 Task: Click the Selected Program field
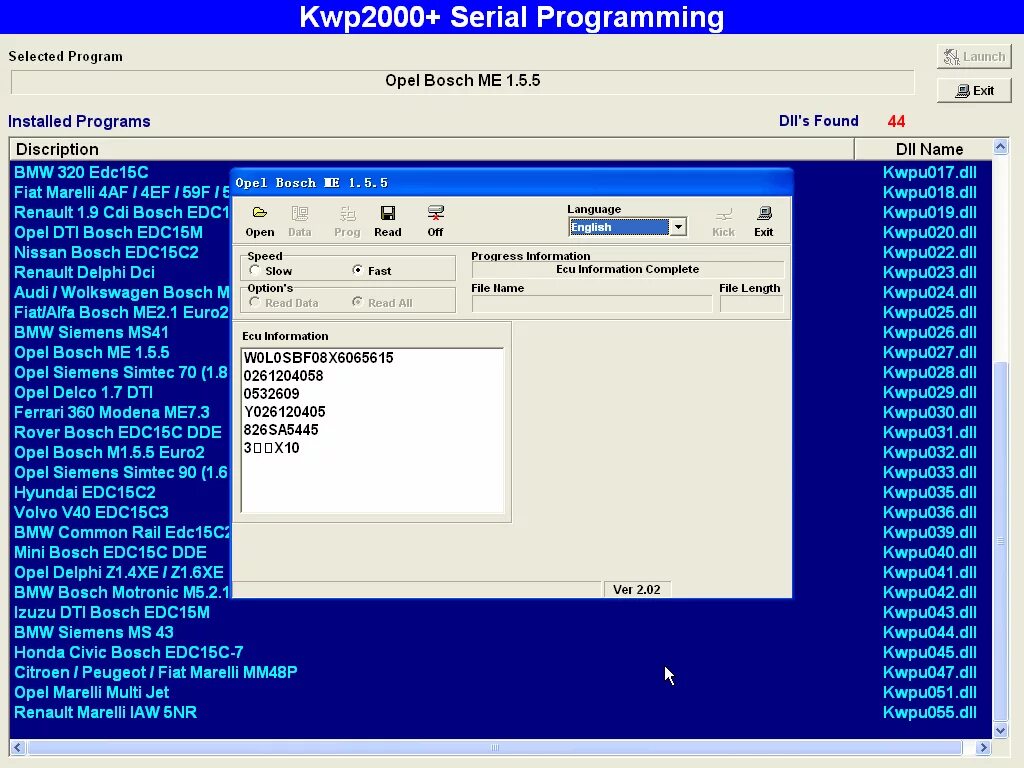[462, 81]
